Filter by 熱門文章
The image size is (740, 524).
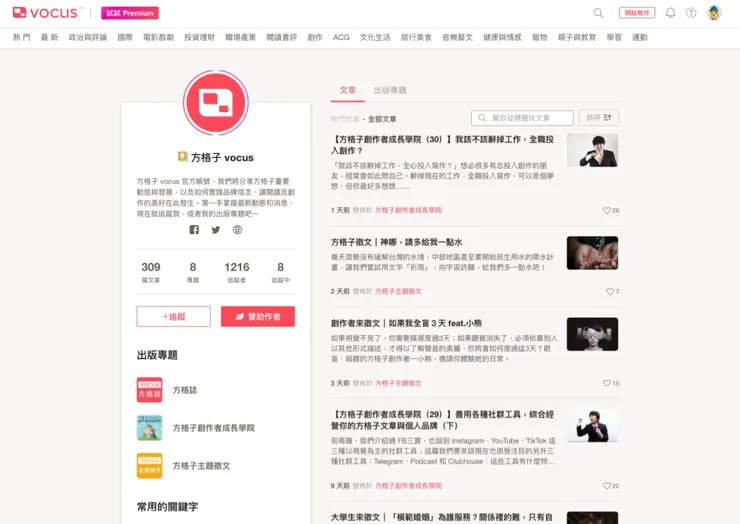point(345,119)
